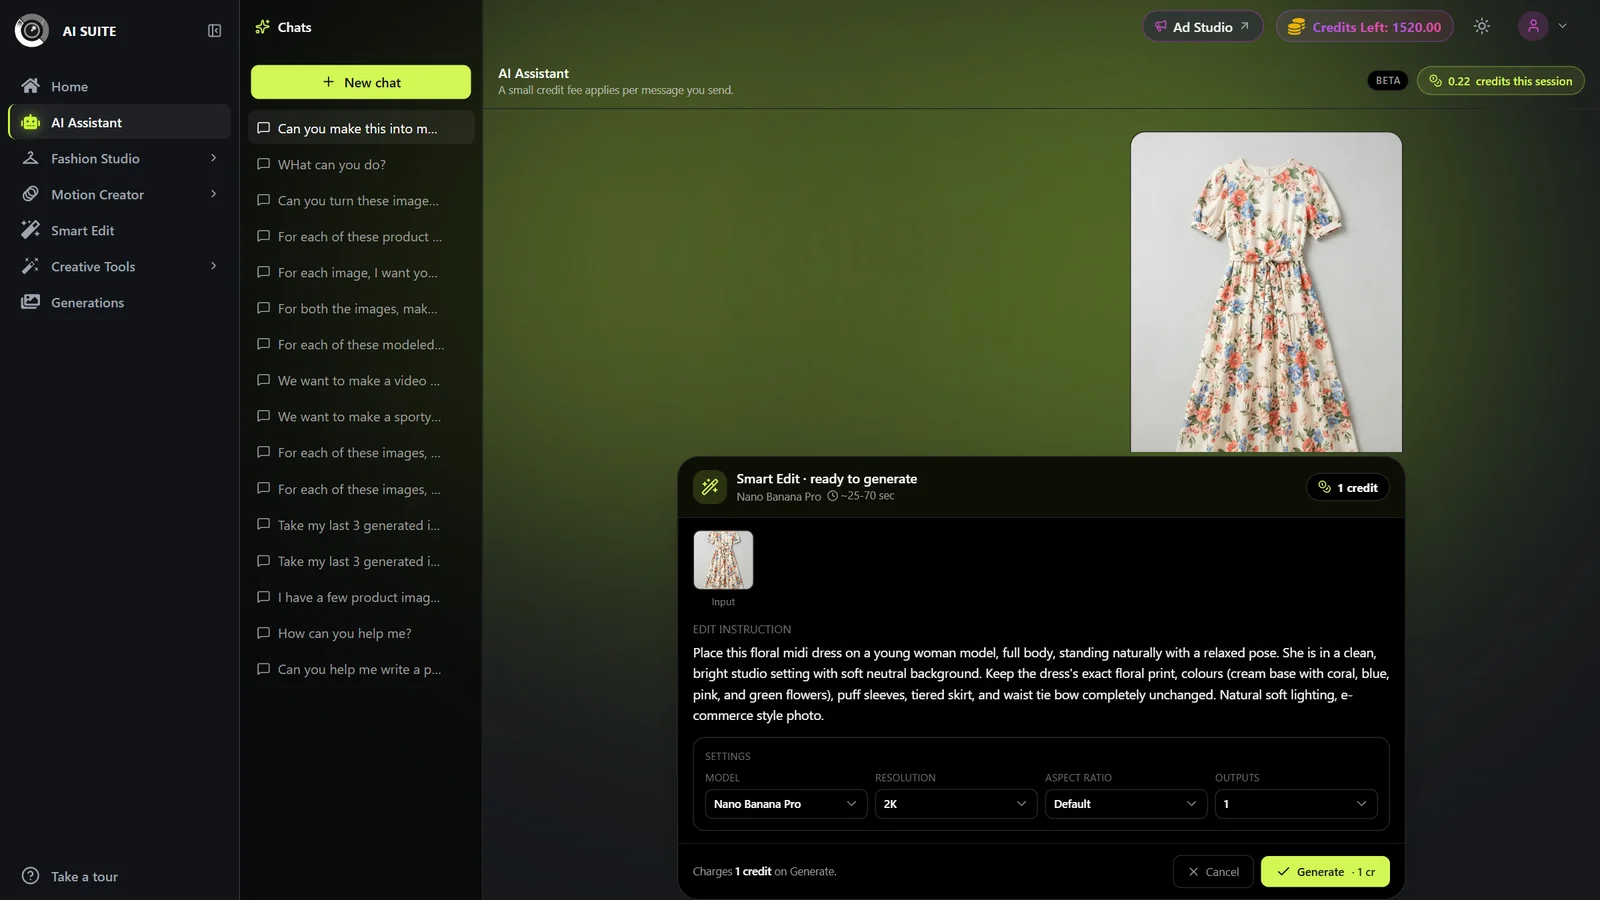Viewport: 1600px width, 900px height.
Task: Open 'Can you help me write a p...' chat
Action: (x=361, y=669)
